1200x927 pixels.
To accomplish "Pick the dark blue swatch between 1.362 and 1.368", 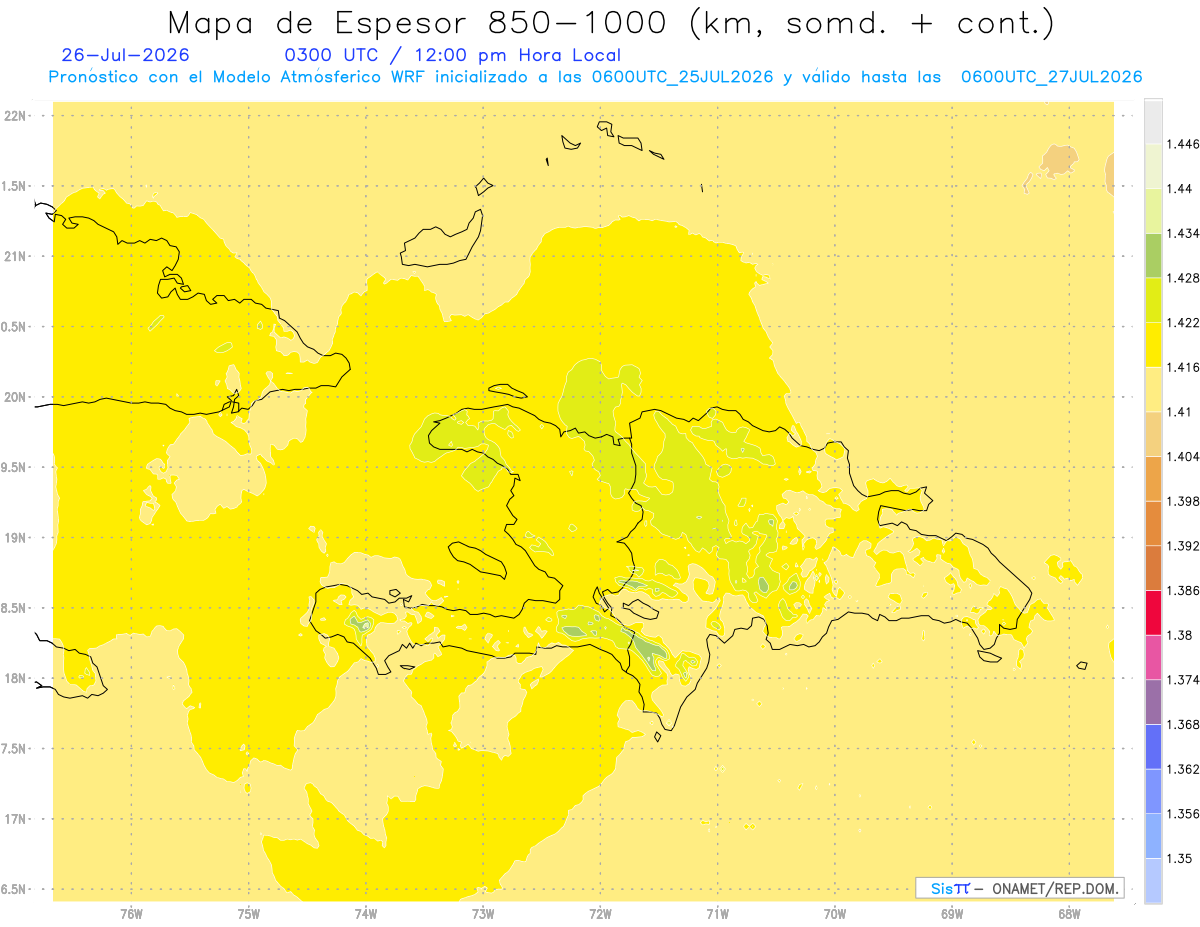I will click(1153, 747).
